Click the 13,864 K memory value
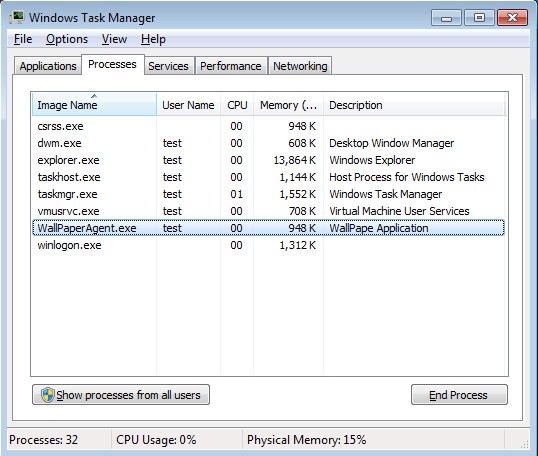This screenshot has width=538, height=456. click(294, 160)
